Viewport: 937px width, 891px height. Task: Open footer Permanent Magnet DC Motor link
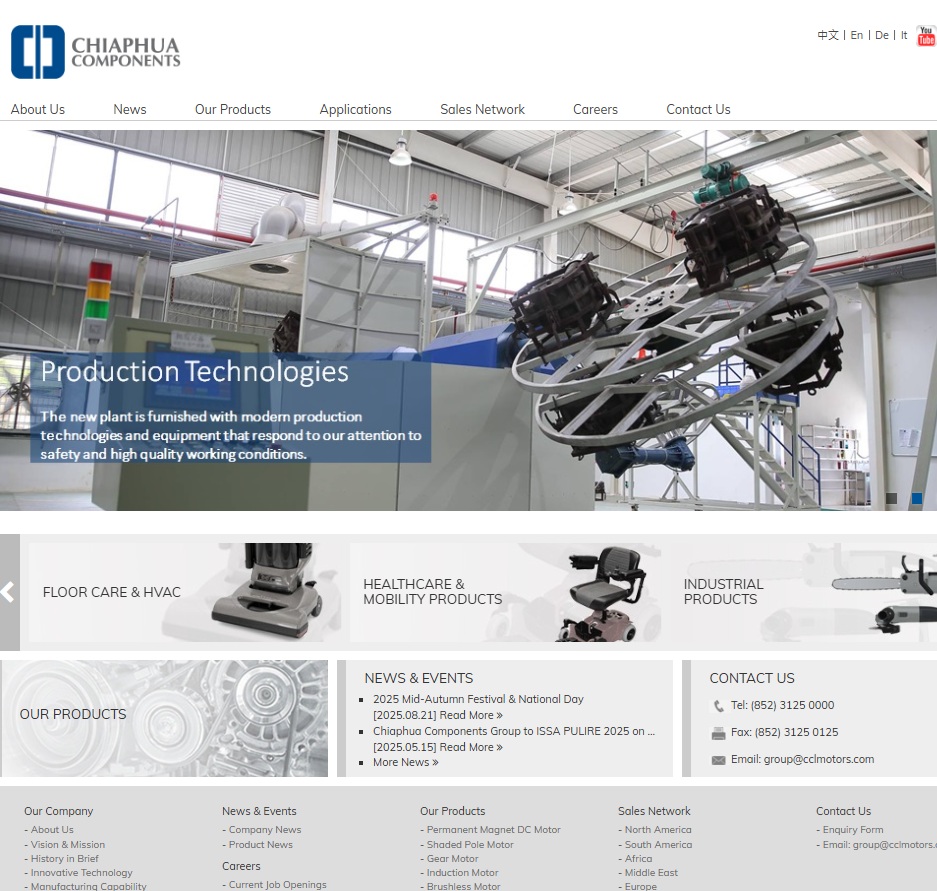click(494, 830)
